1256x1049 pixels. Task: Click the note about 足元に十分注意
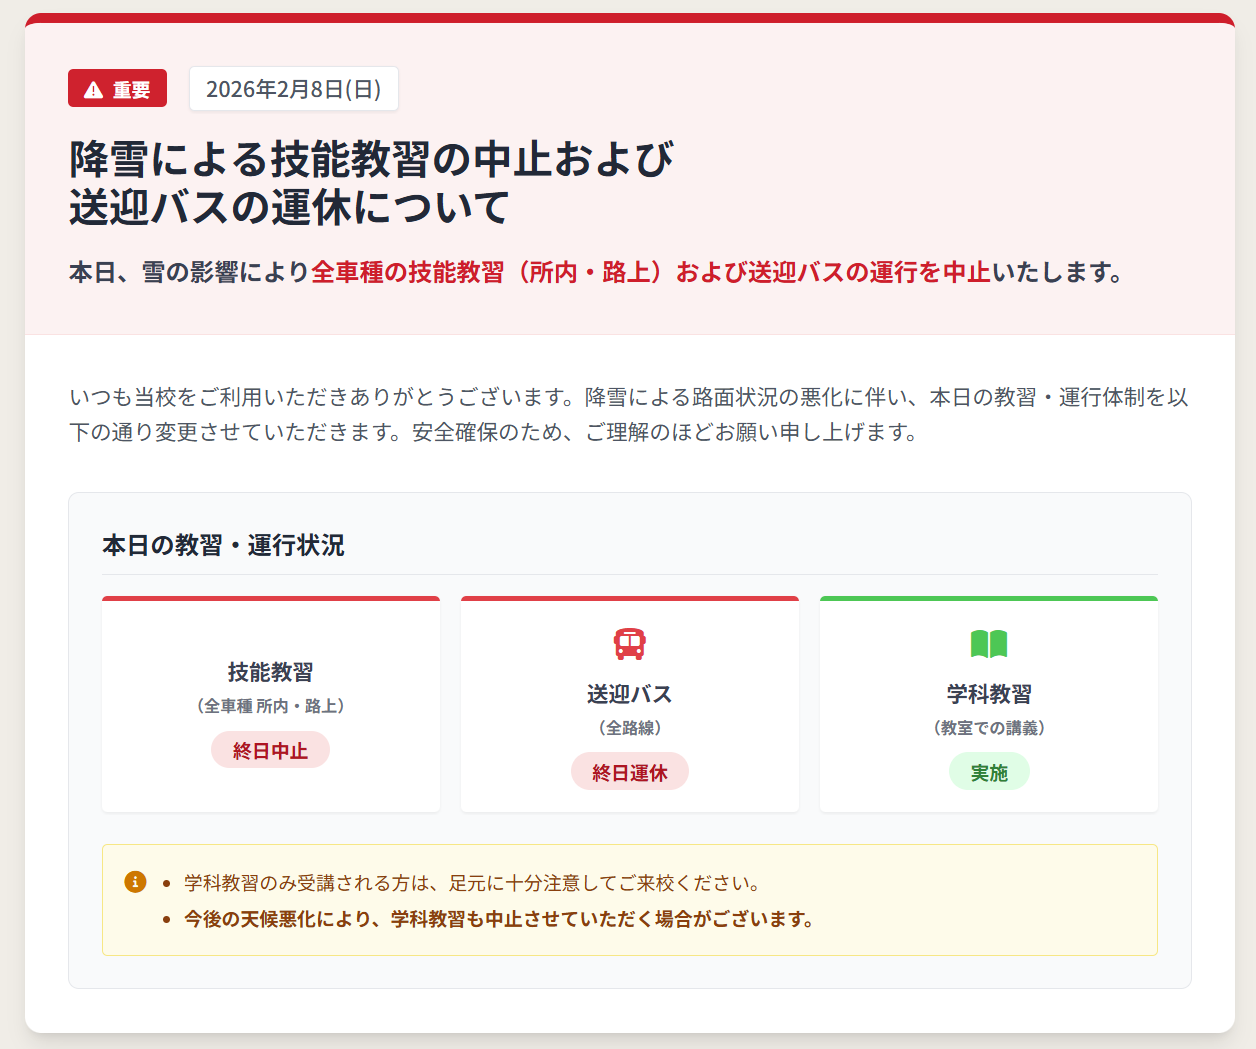point(474,883)
